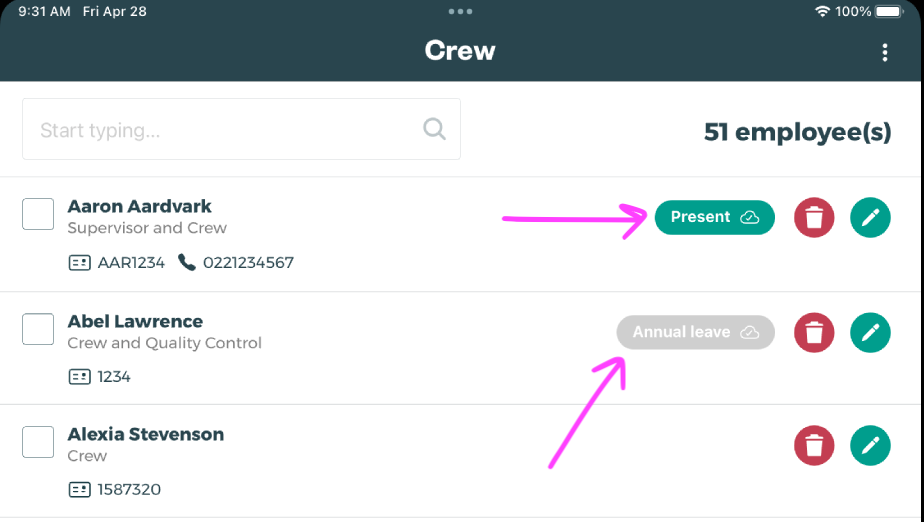Tap Aaron Aardvark's phone icon
The image size is (924, 522).
tap(186, 263)
